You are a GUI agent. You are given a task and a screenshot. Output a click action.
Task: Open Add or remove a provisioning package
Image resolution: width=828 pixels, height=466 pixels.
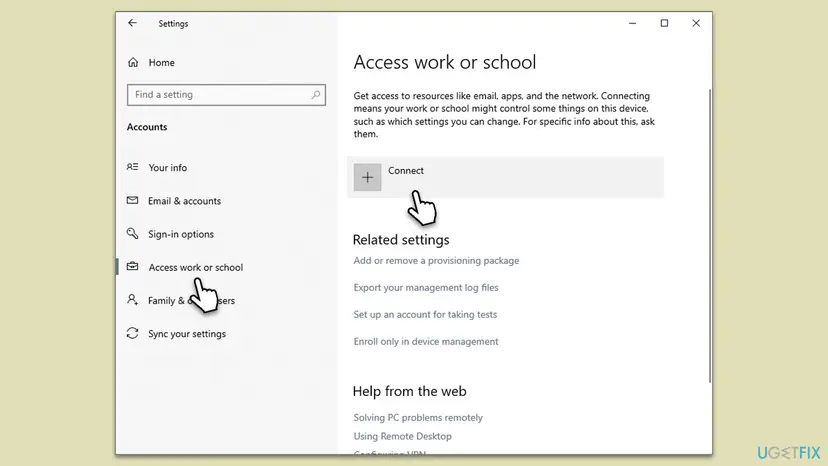[436, 260]
